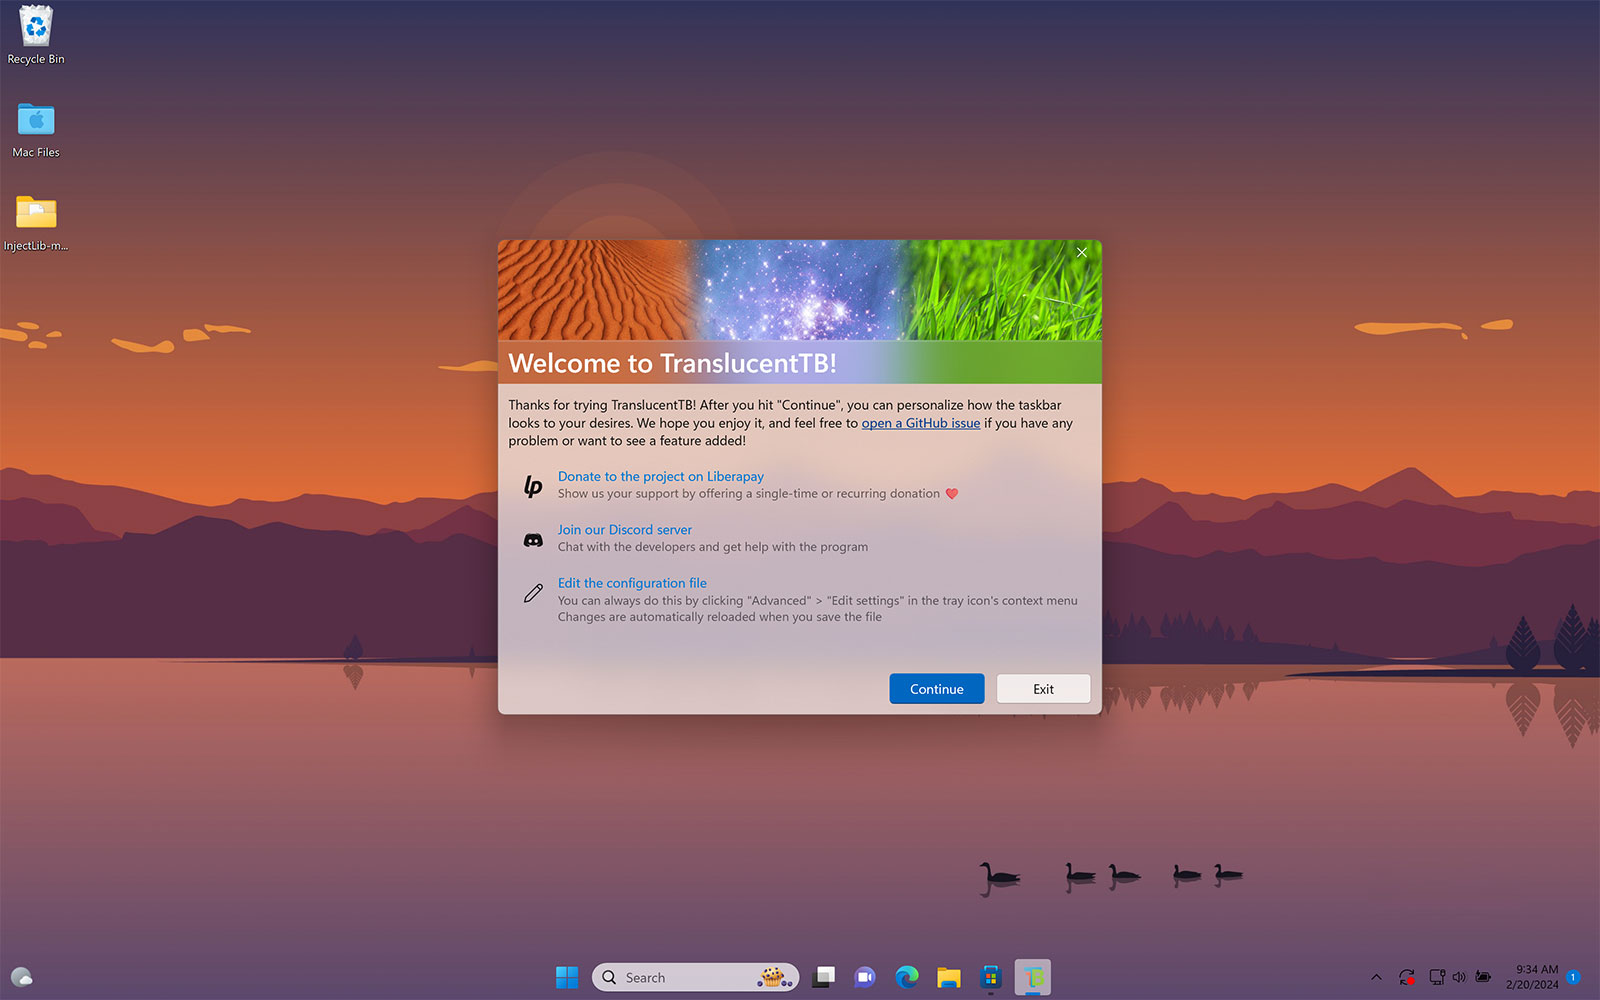Viewport: 1600px width, 1000px height.
Task: Click the network tray icon
Action: click(x=1436, y=977)
